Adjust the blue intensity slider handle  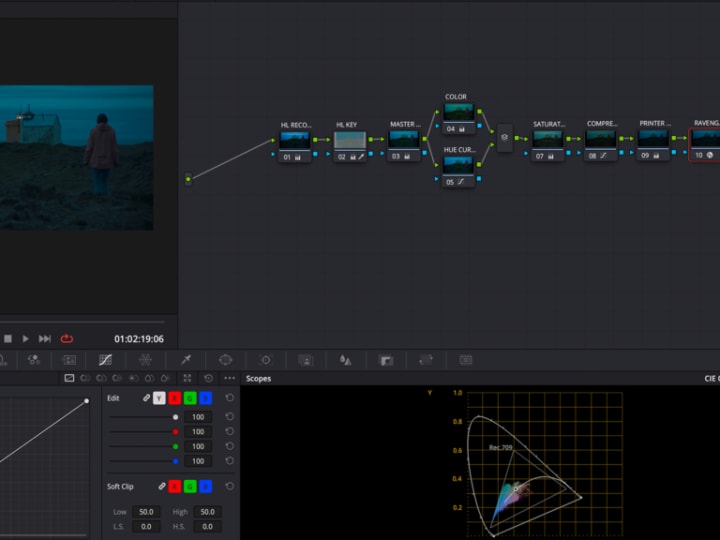(175, 461)
